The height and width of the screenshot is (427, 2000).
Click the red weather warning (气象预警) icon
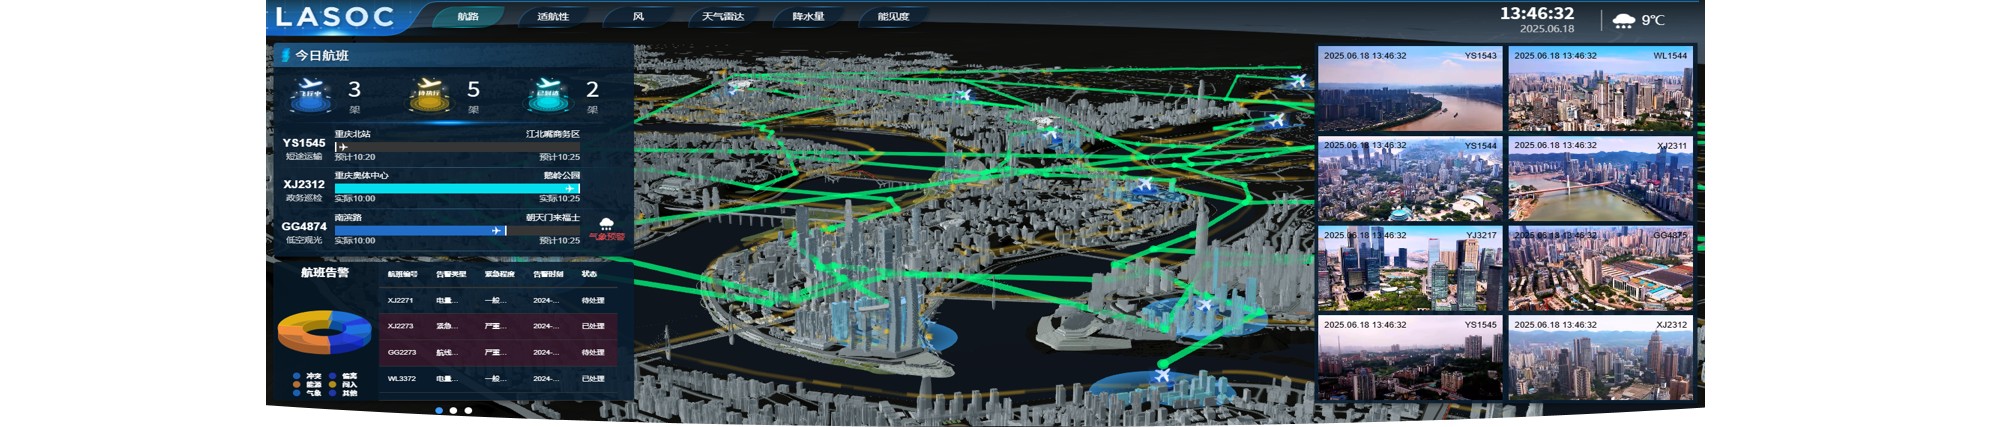point(606,229)
